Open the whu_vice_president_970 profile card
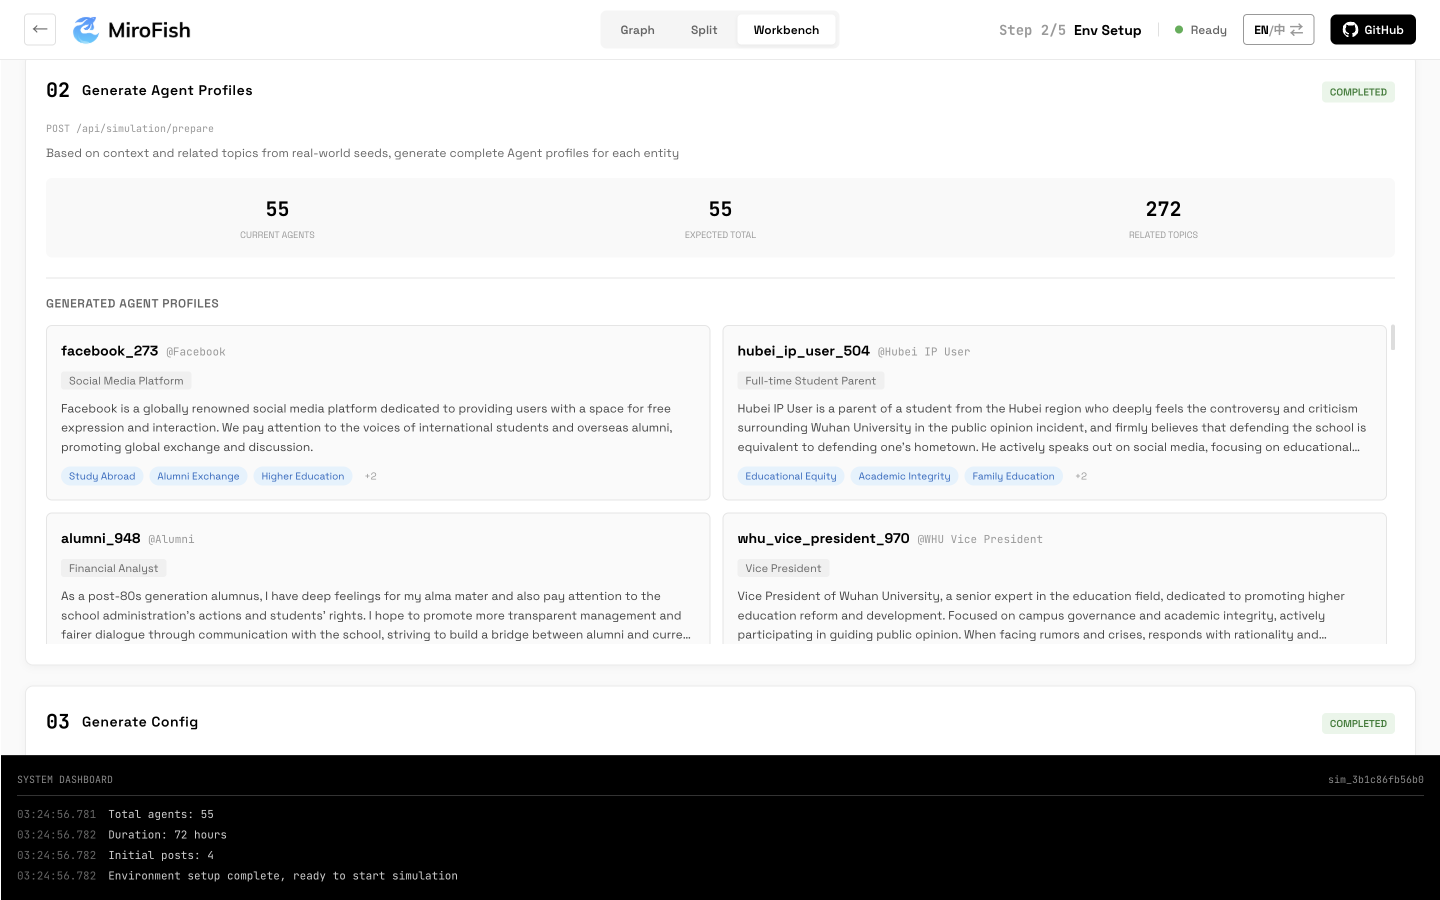Screen dimensions: 1440x900 tap(1054, 578)
